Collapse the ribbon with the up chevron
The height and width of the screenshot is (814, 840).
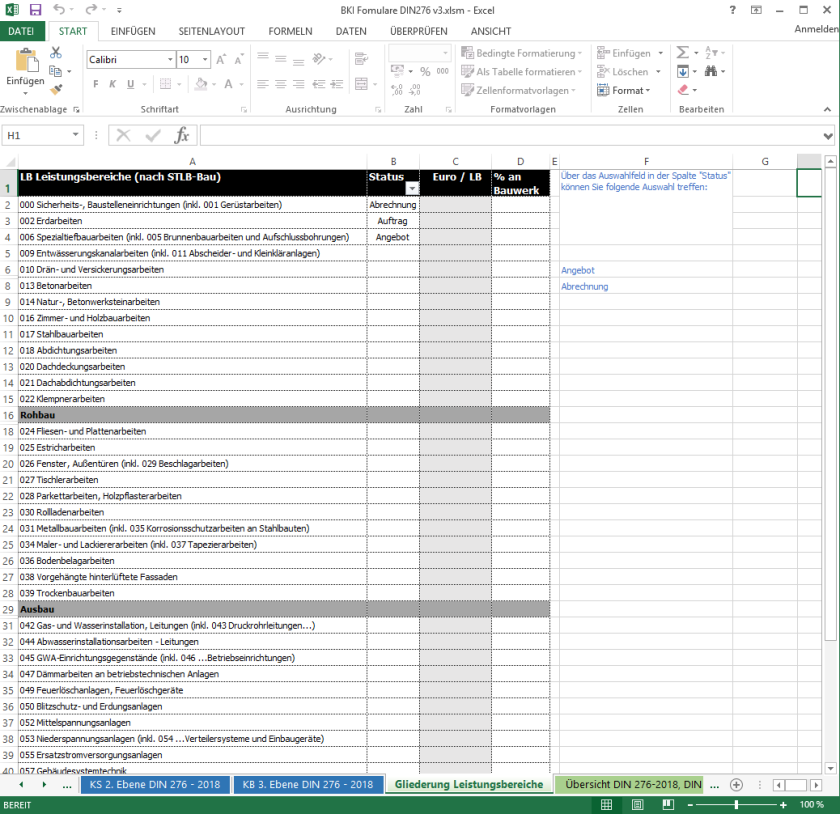(826, 108)
